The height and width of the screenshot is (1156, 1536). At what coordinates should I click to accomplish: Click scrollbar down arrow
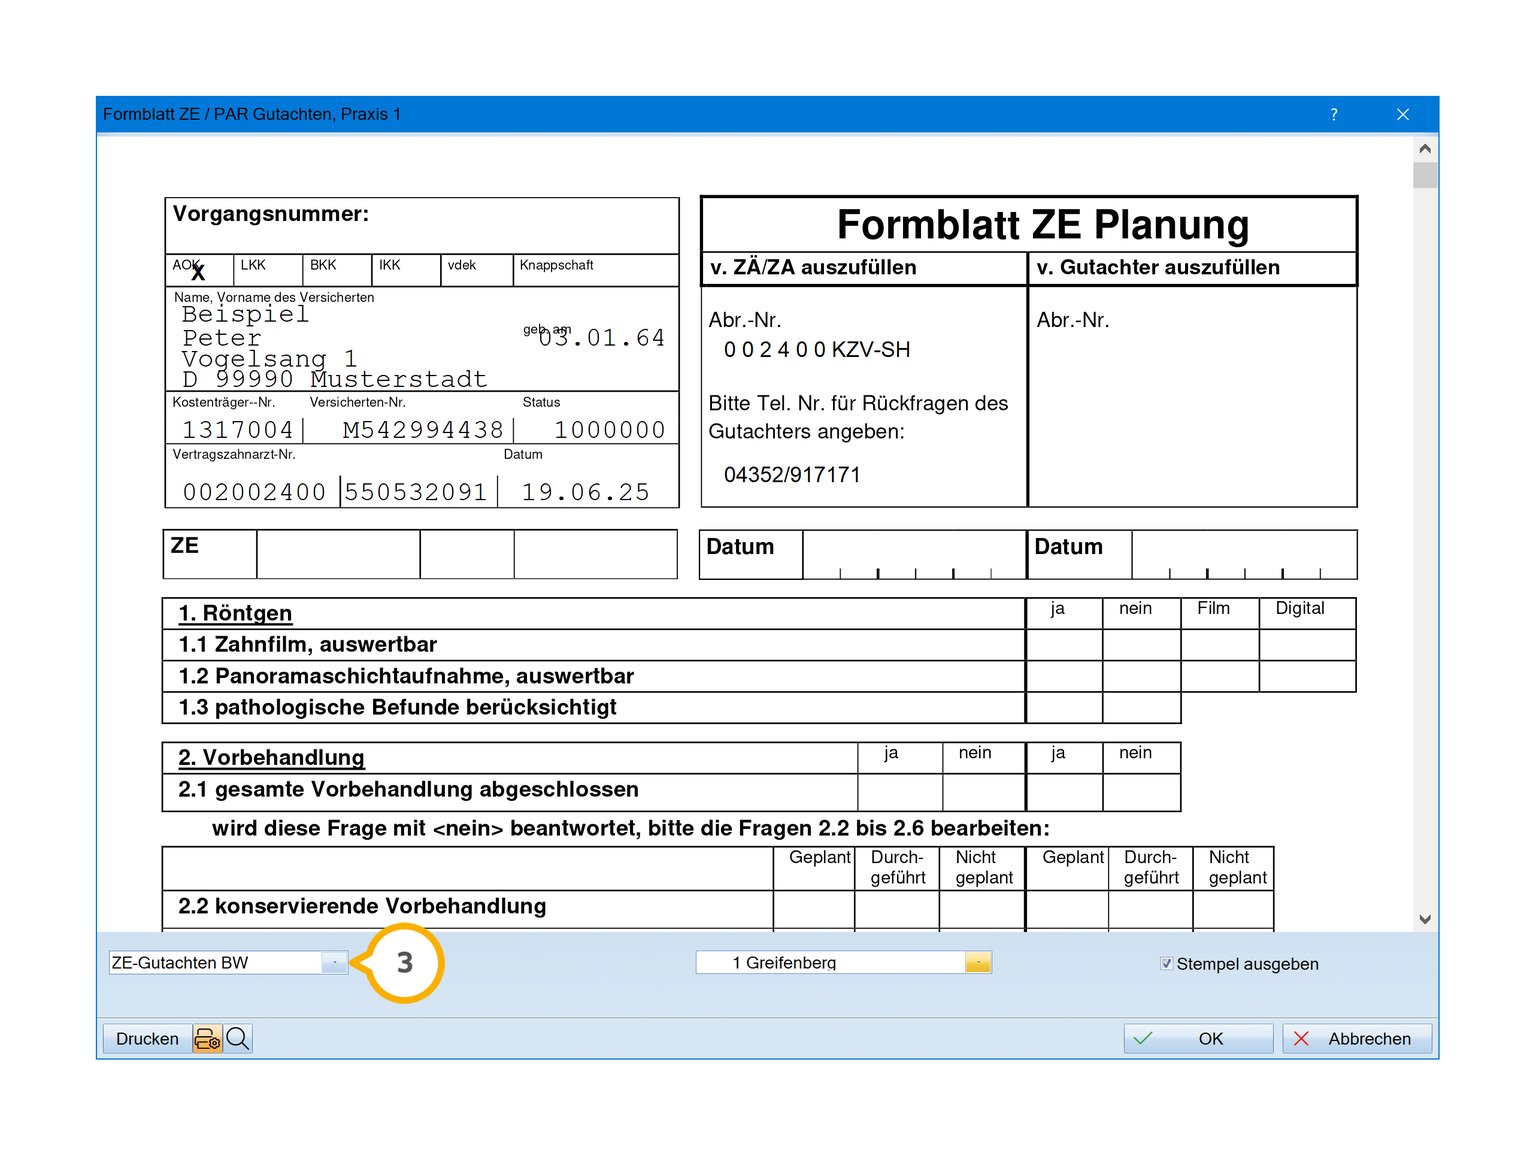[x=1425, y=919]
